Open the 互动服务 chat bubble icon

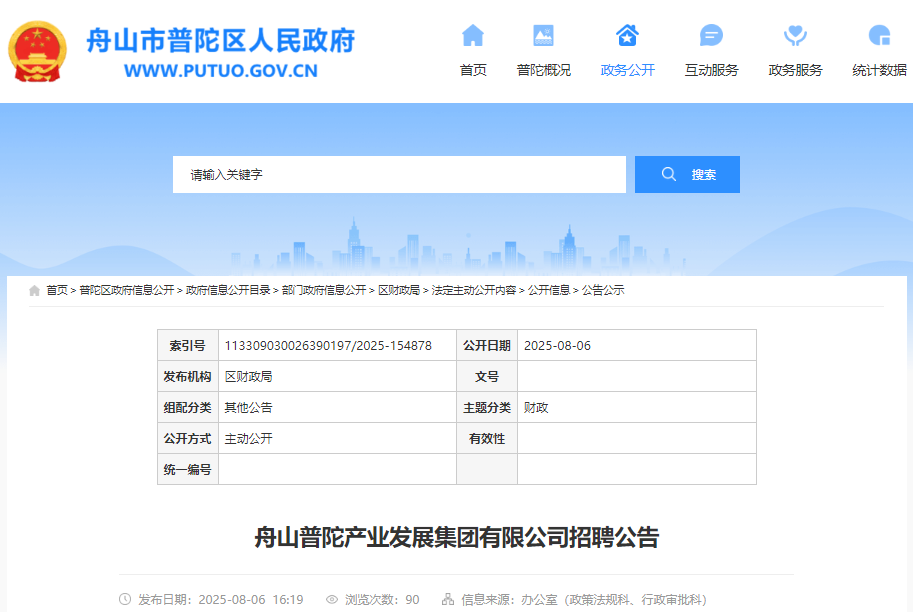tap(711, 36)
